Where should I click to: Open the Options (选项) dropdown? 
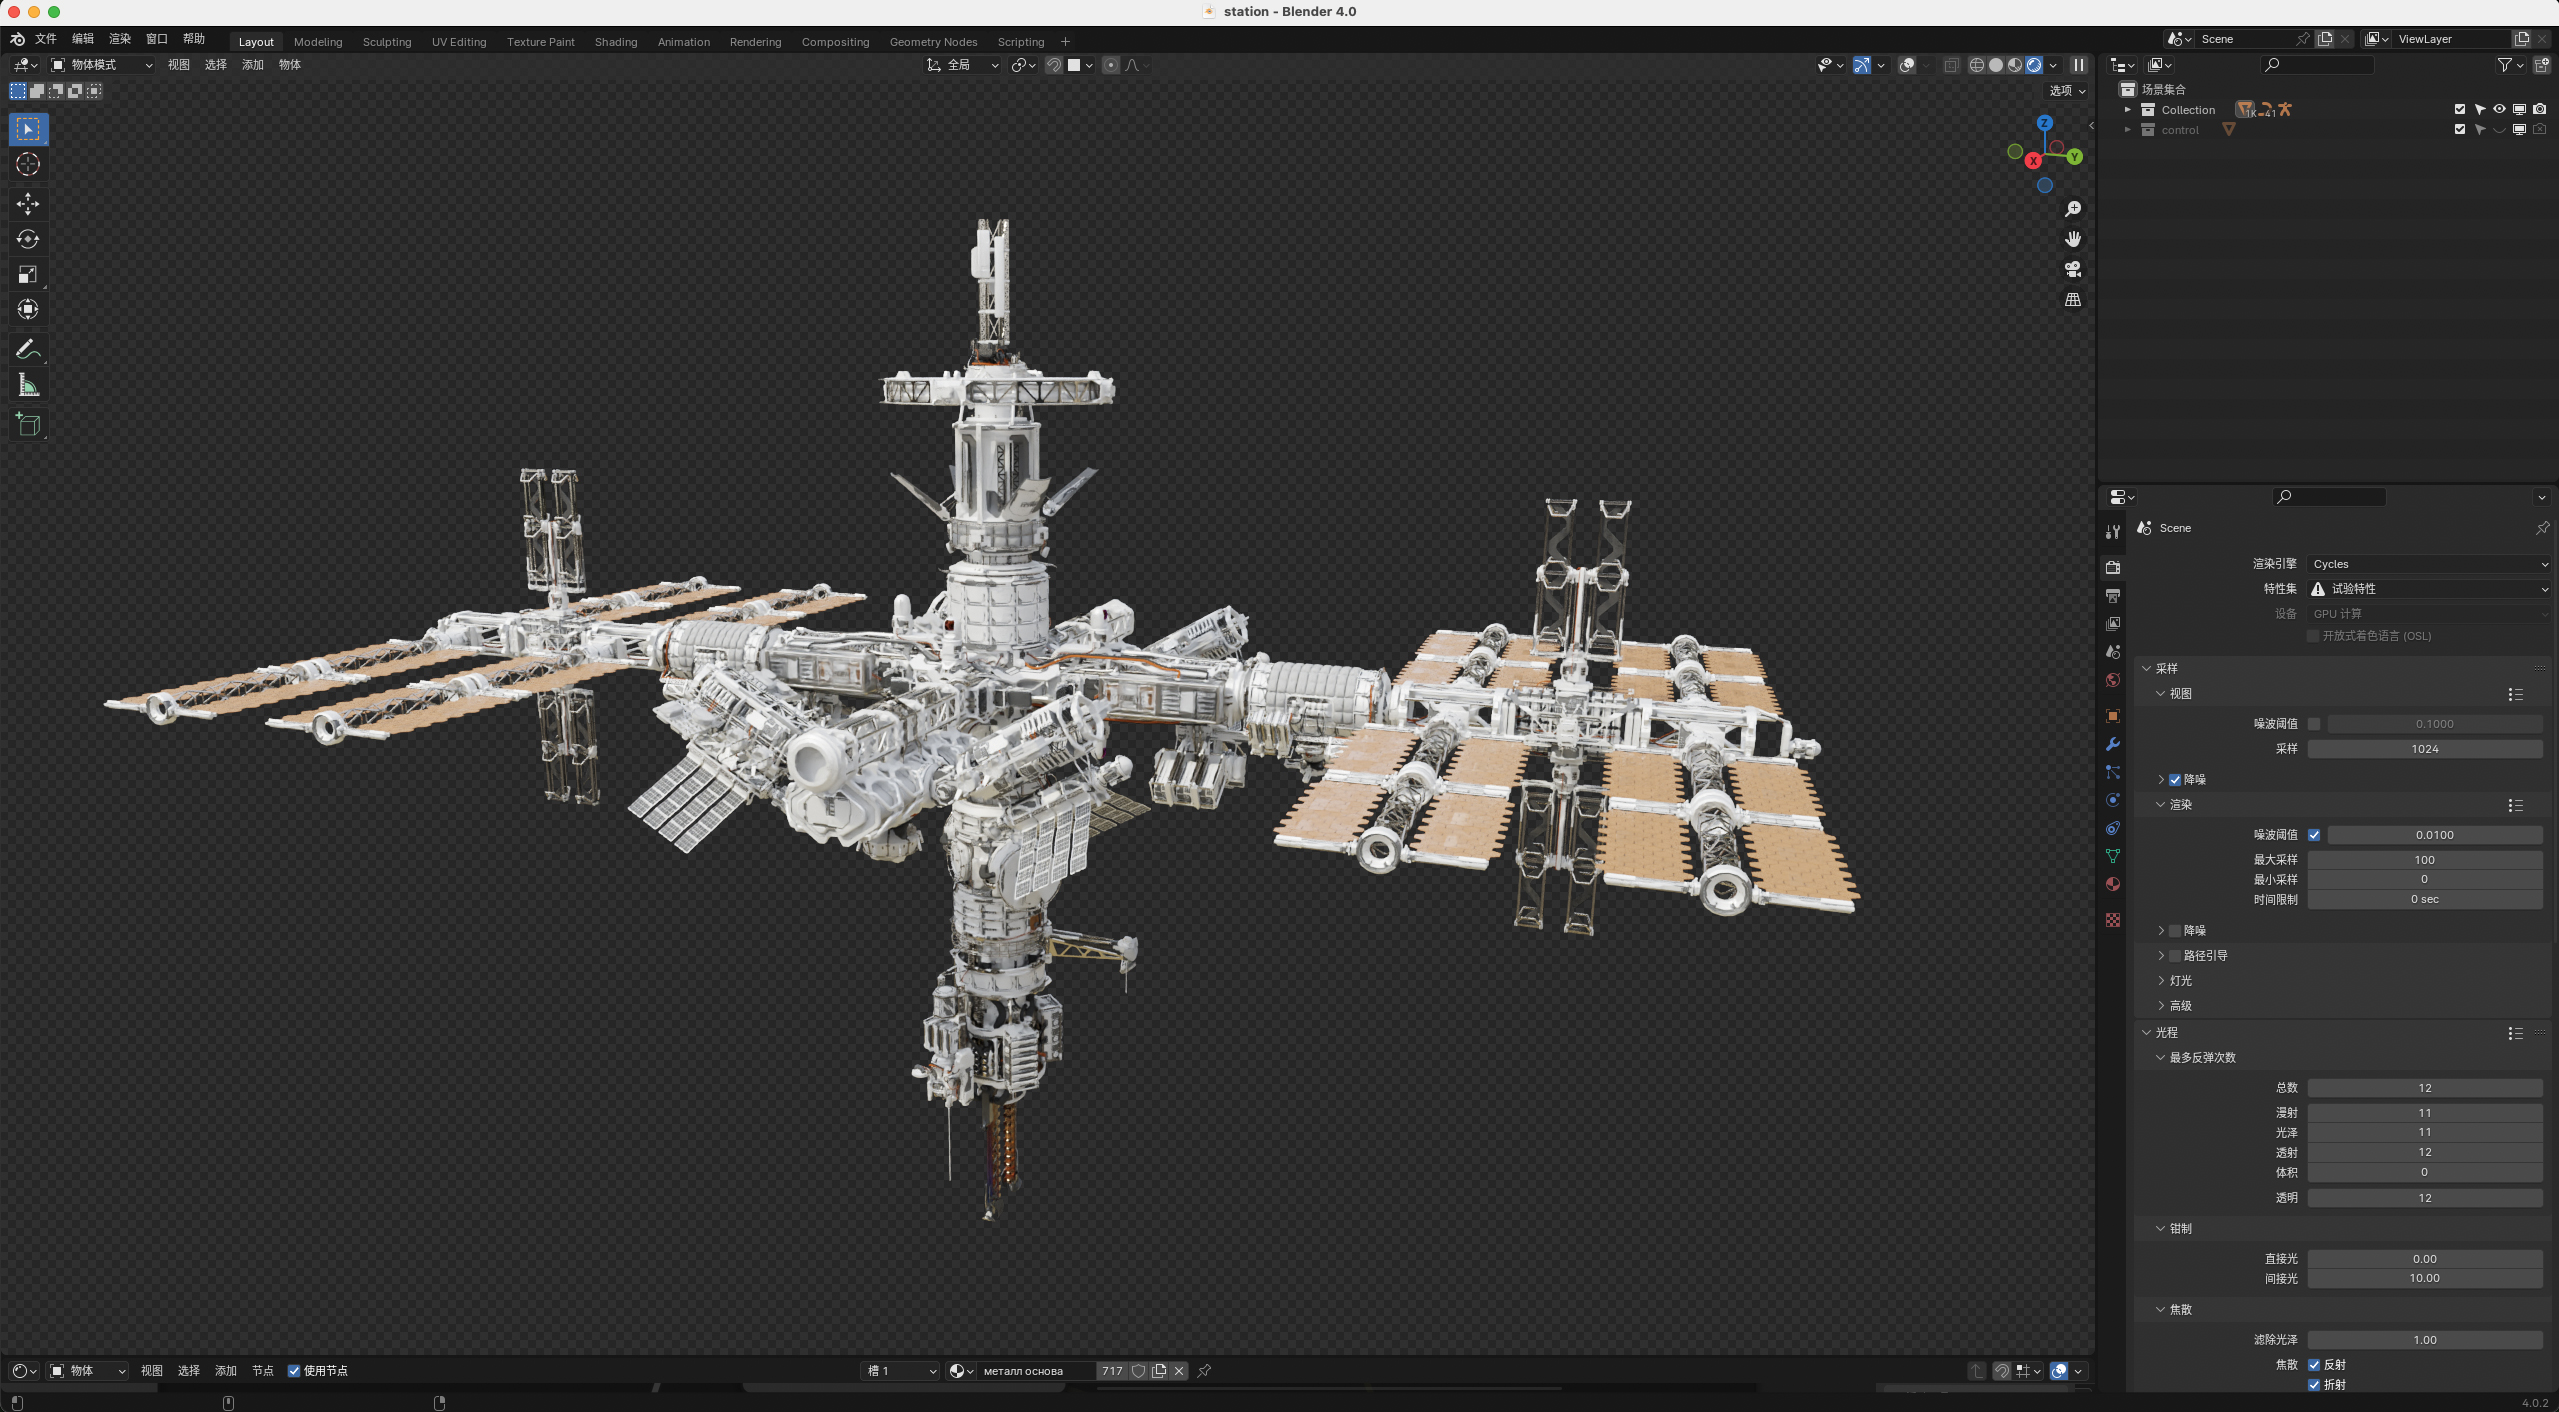[2067, 90]
